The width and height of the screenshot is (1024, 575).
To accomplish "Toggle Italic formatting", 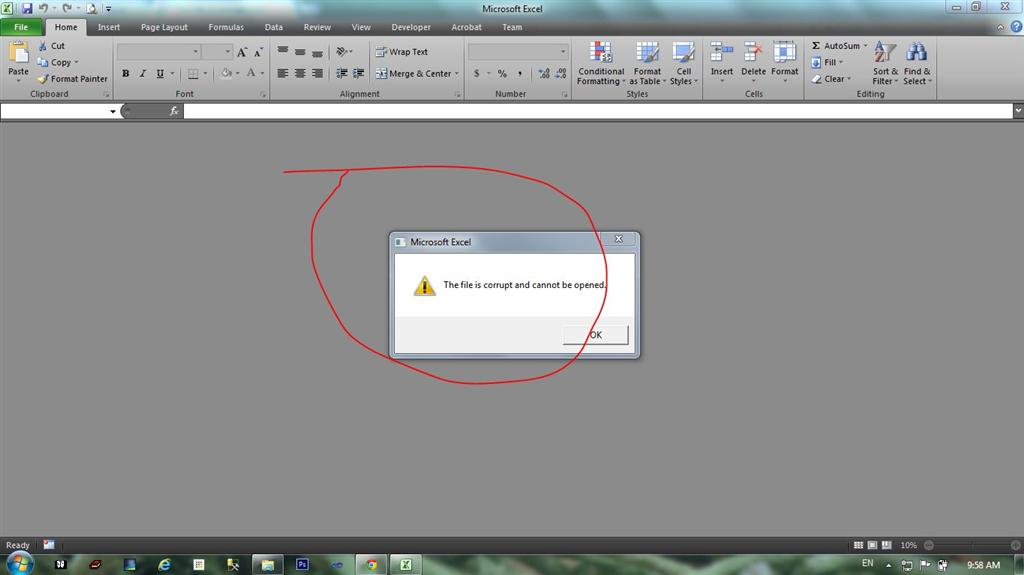I will [142, 73].
